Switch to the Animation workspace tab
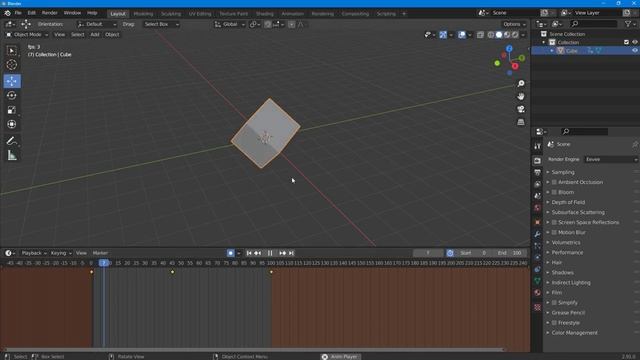 tap(293, 13)
